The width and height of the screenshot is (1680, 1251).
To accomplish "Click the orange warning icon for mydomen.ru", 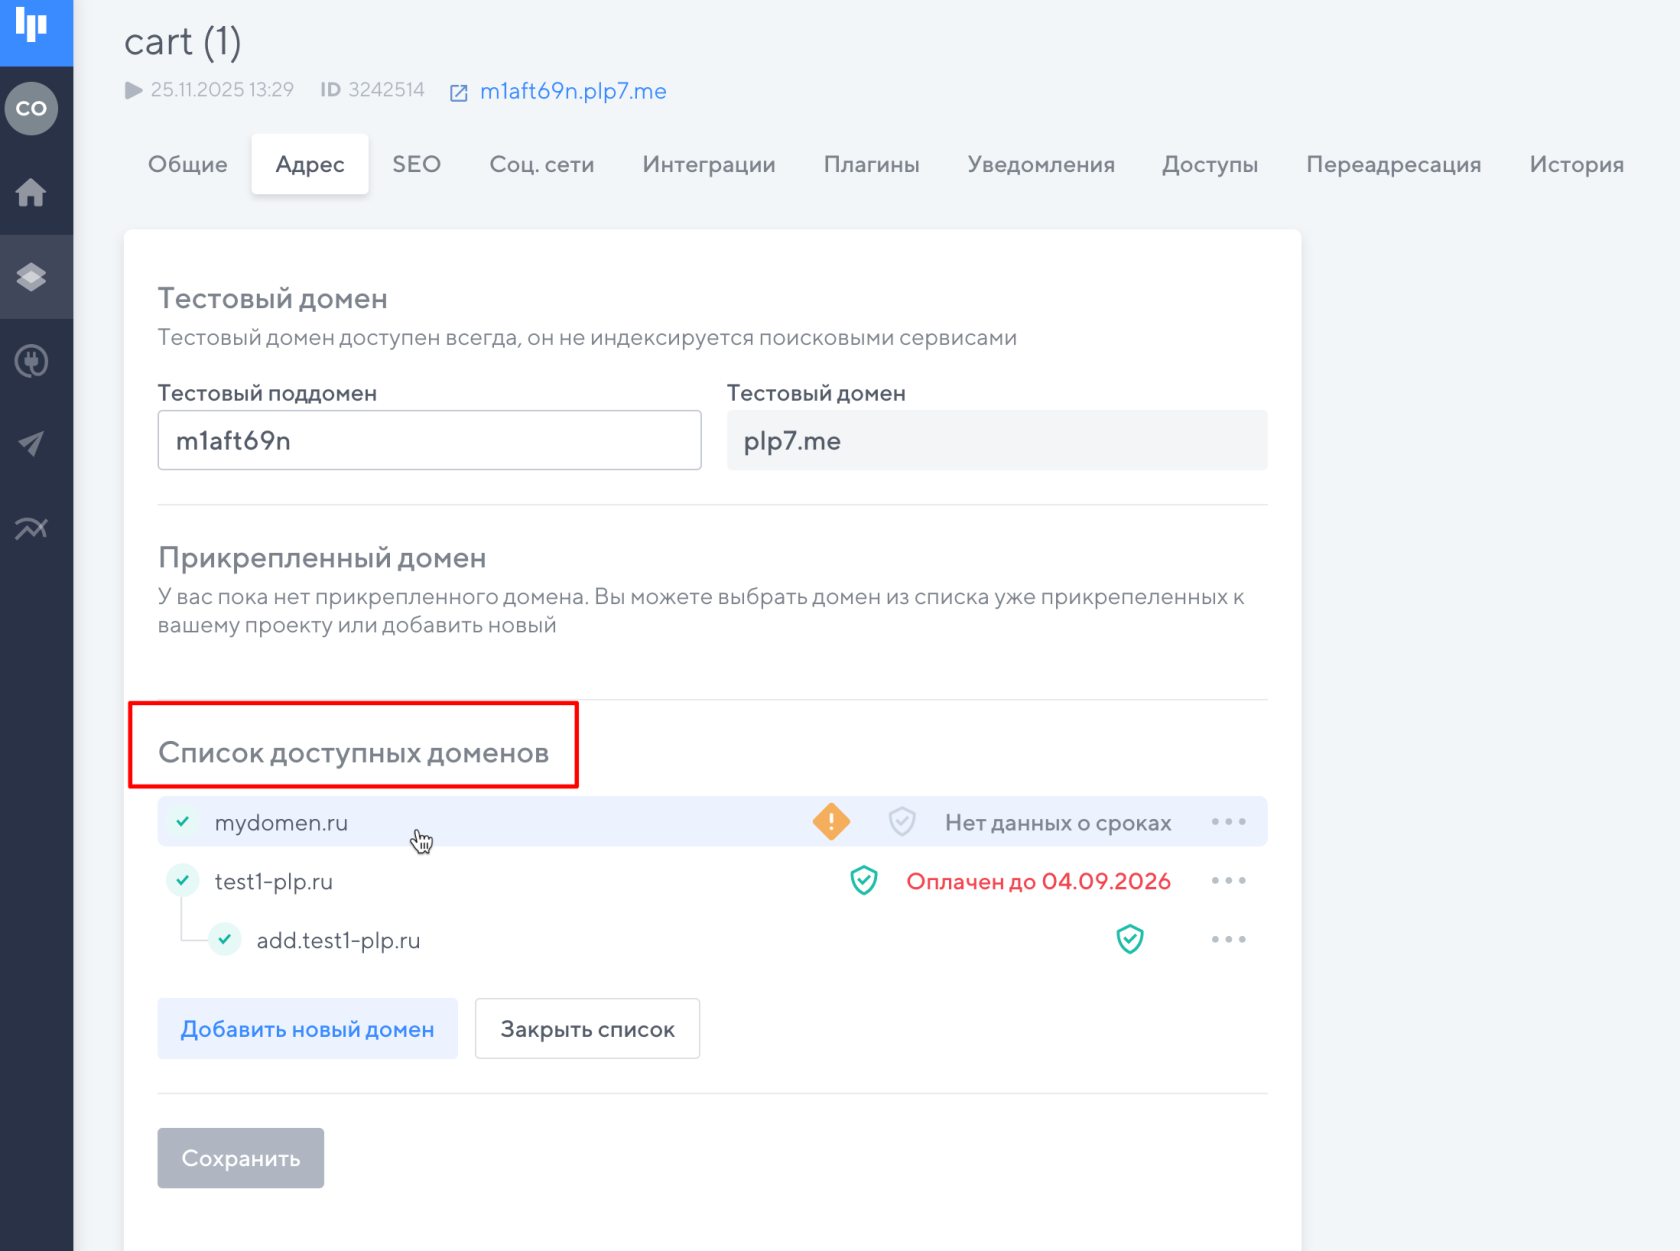I will [831, 822].
